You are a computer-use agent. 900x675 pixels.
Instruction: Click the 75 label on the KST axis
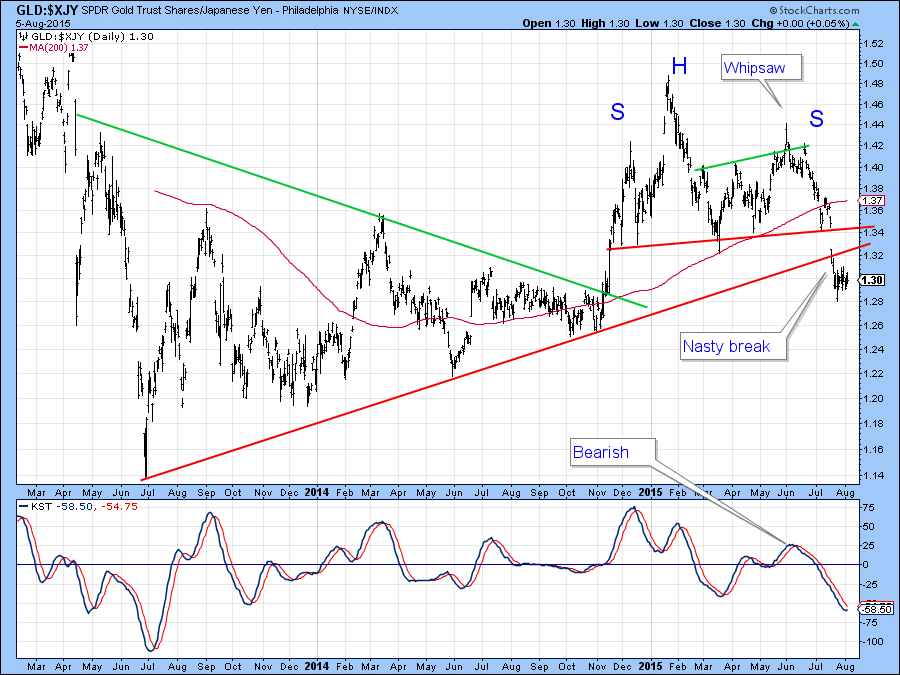click(868, 508)
